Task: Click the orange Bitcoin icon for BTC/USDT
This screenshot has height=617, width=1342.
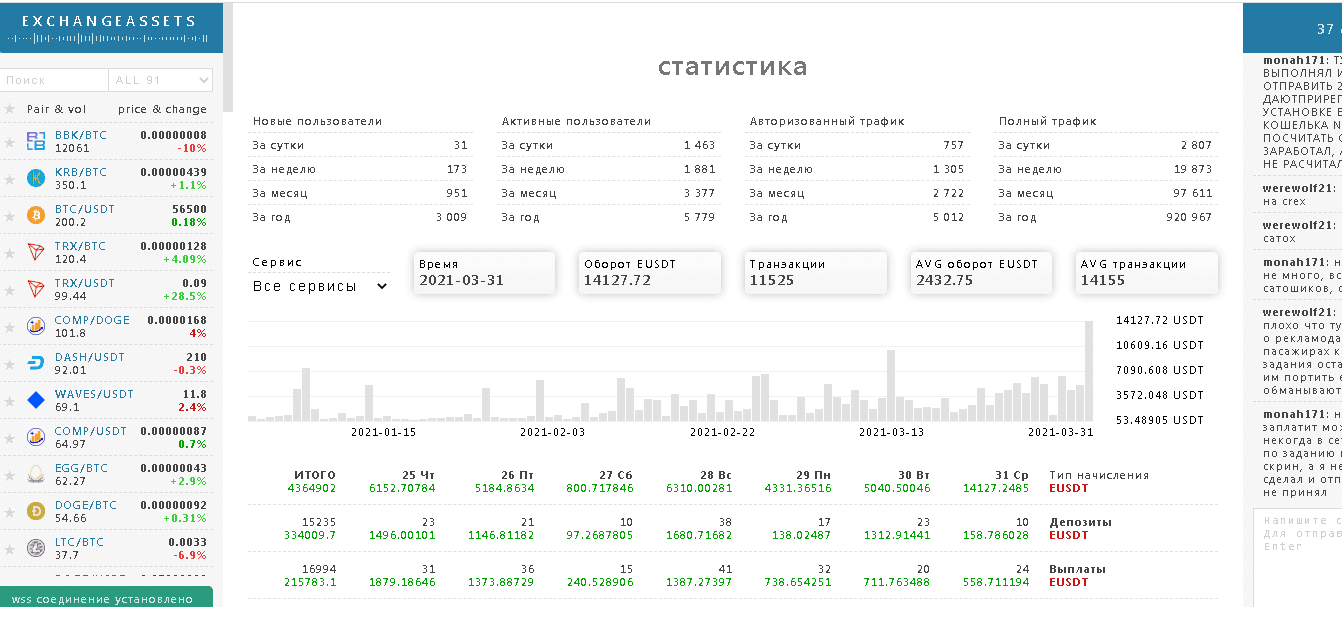Action: (x=36, y=215)
